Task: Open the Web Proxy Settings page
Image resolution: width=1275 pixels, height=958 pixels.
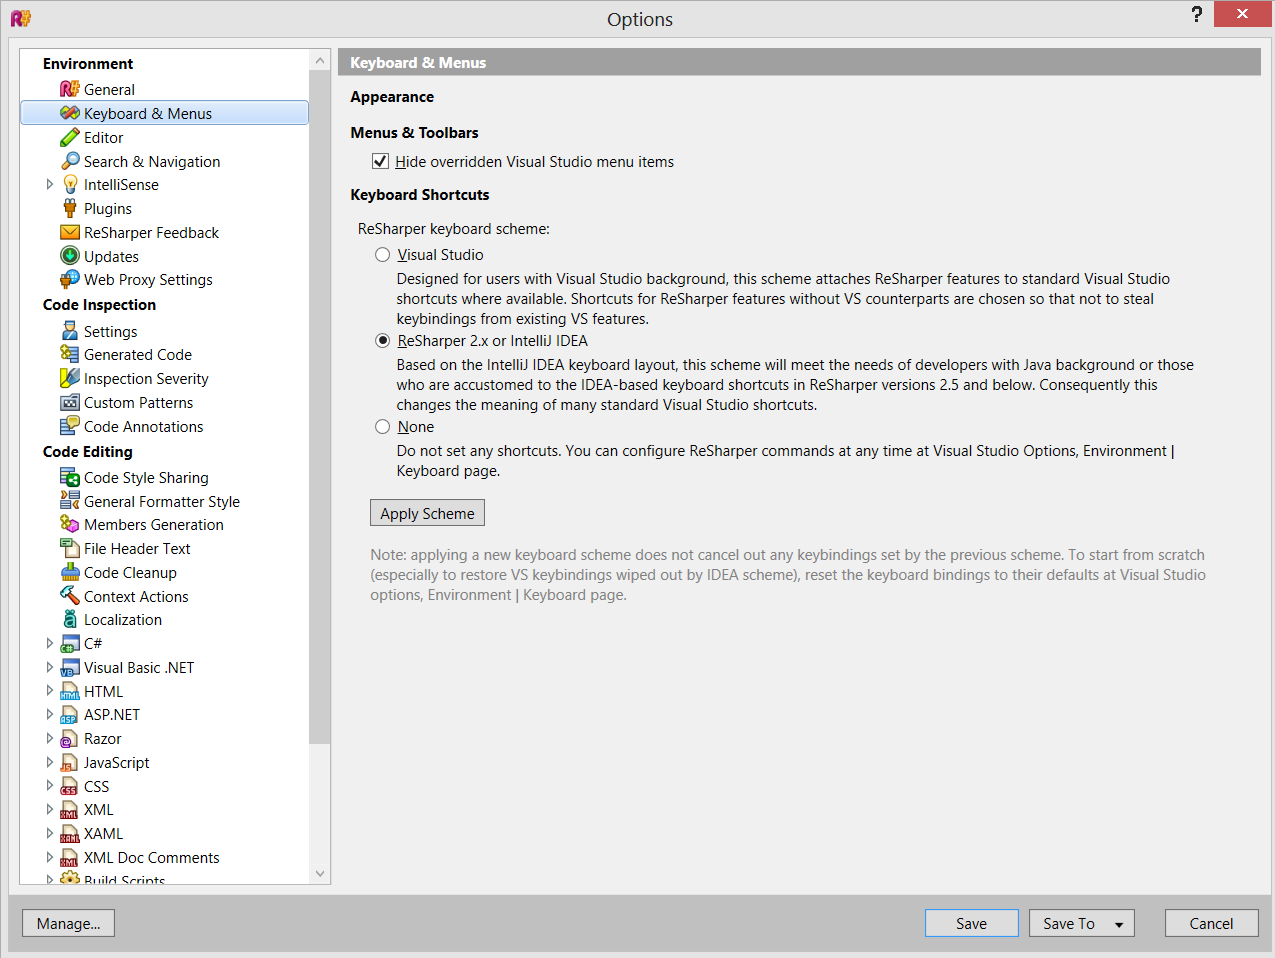Action: click(148, 280)
